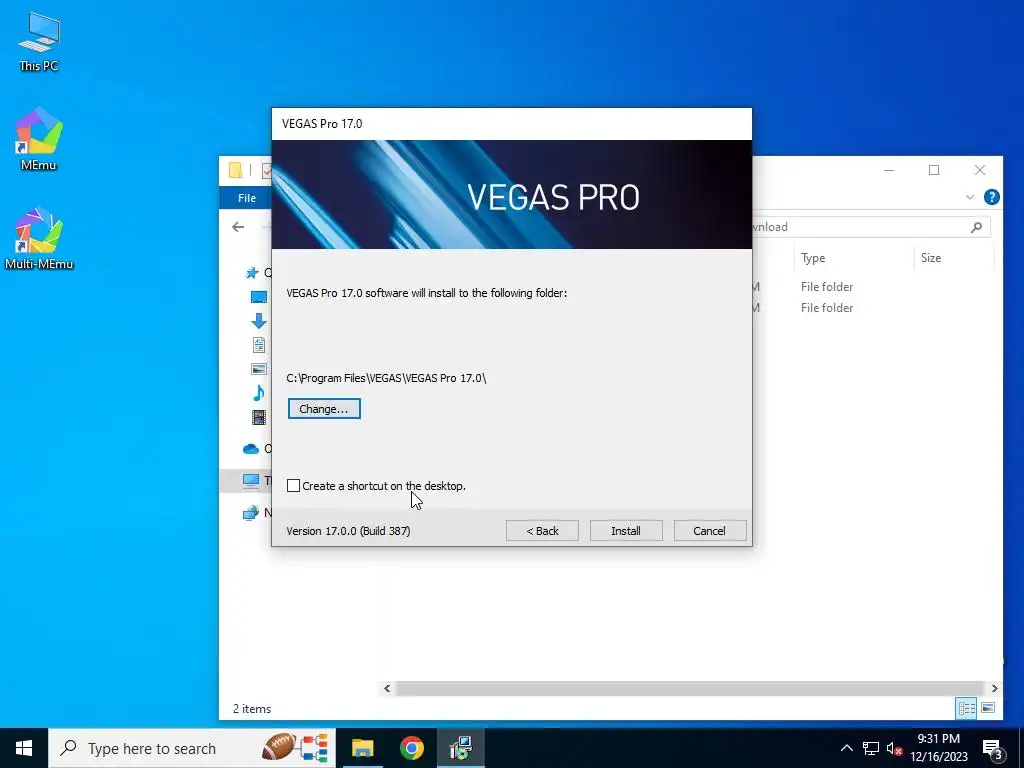Screen dimensions: 1024x768
Task: Click the taskbar search box
Action: pyautogui.click(x=192, y=748)
